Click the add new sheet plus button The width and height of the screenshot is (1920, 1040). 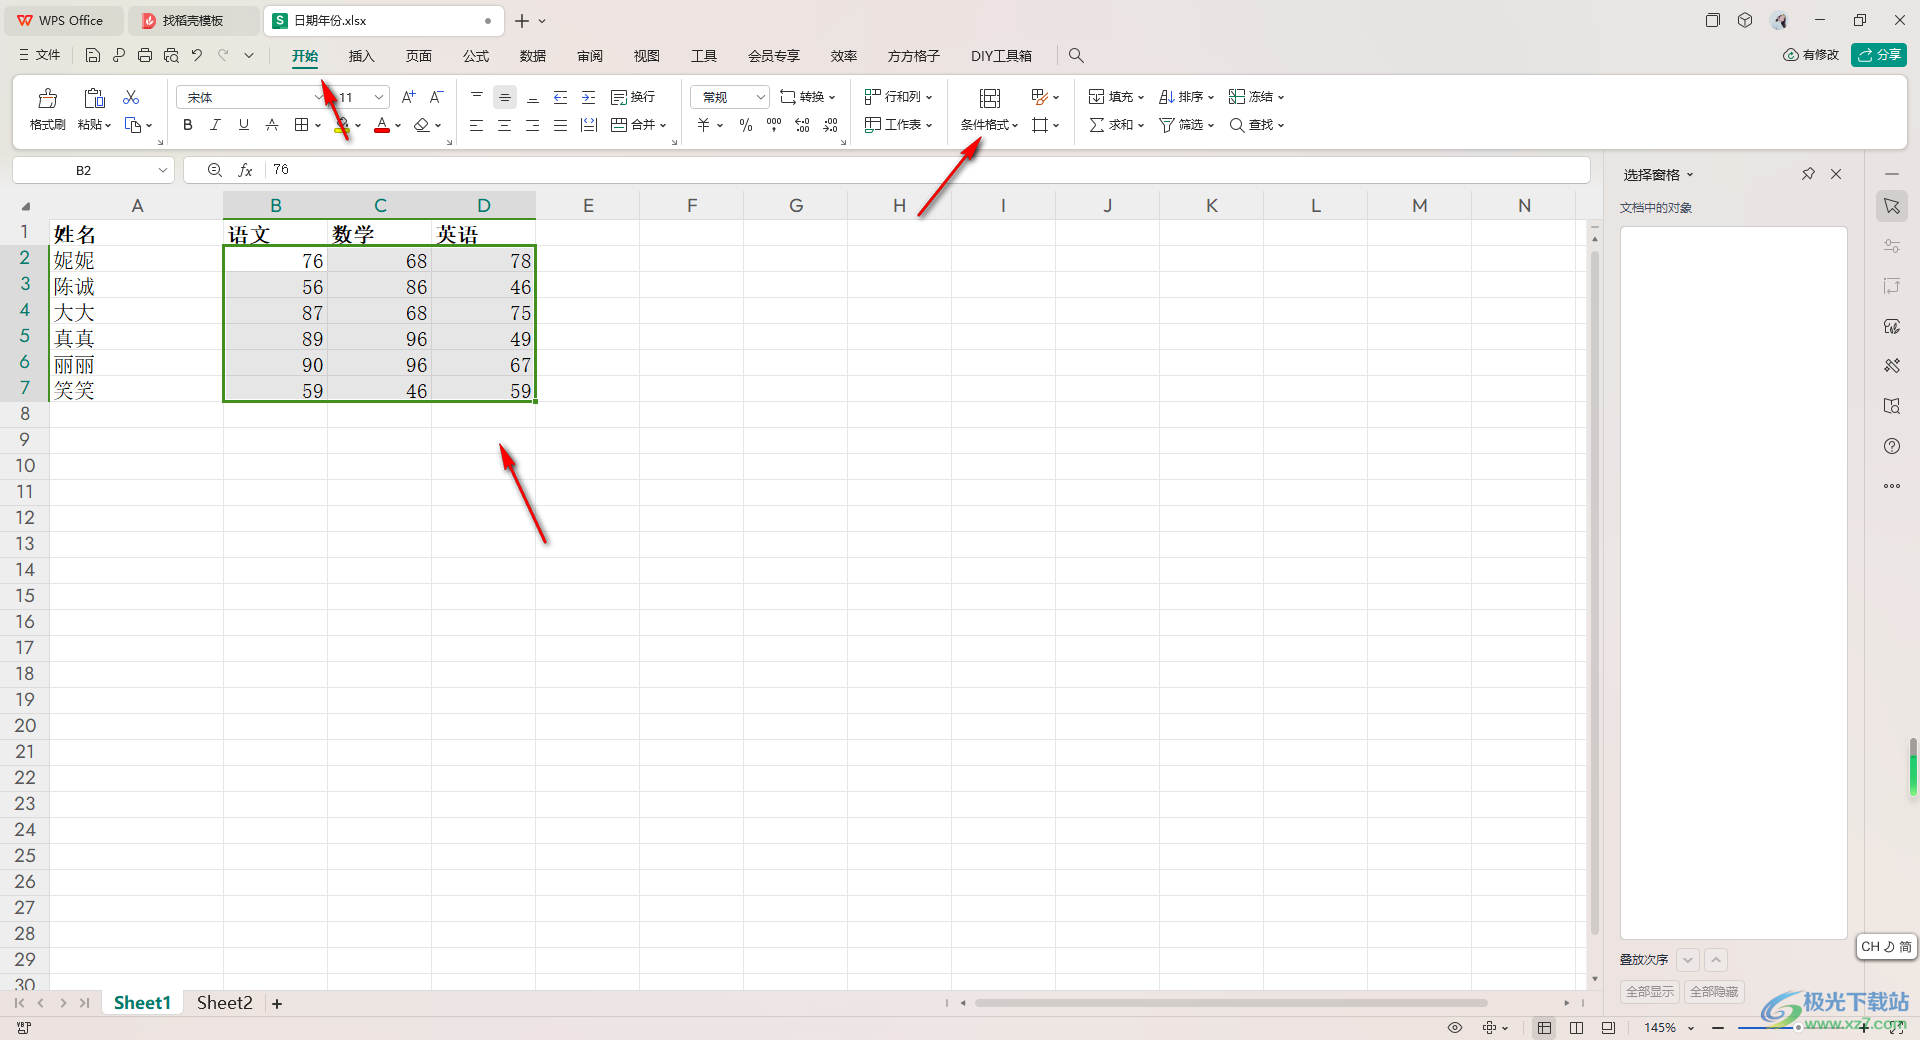pyautogui.click(x=277, y=1004)
